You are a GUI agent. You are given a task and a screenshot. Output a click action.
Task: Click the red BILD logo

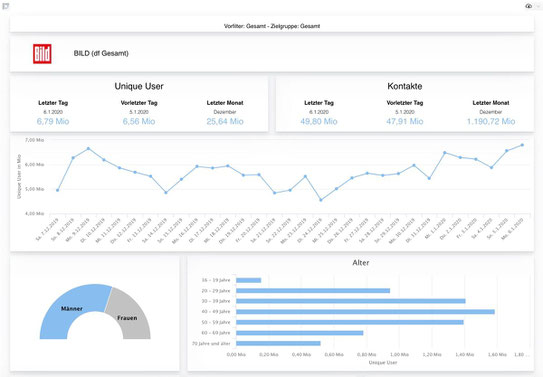pyautogui.click(x=42, y=54)
